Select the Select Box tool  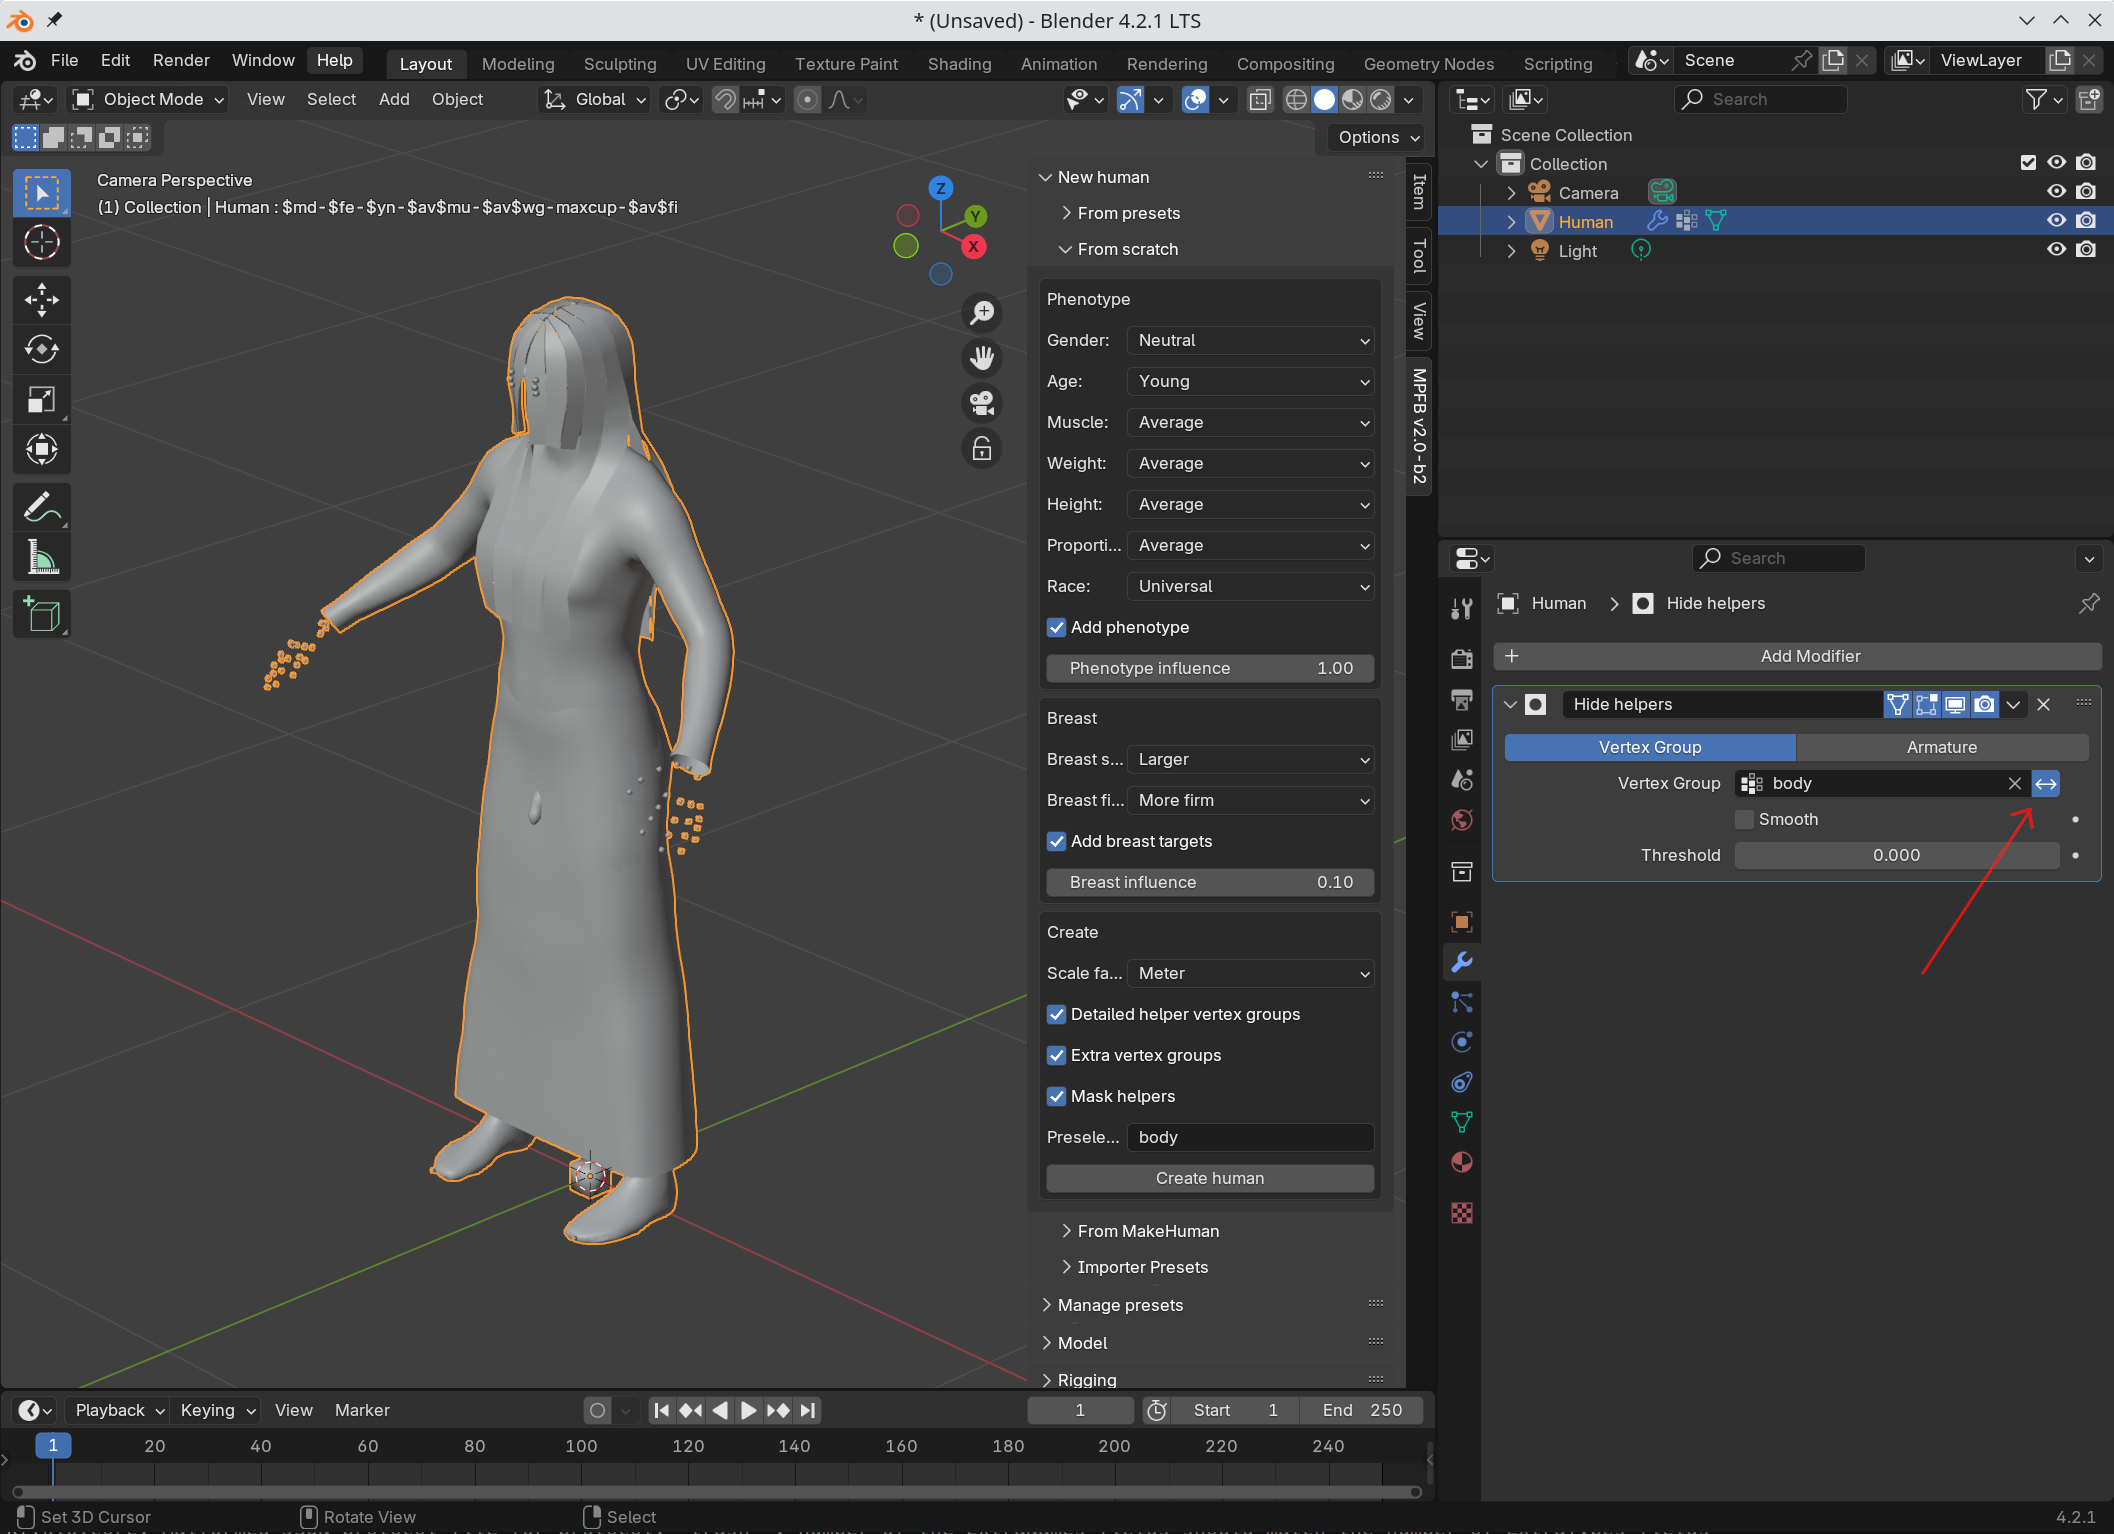[x=41, y=193]
